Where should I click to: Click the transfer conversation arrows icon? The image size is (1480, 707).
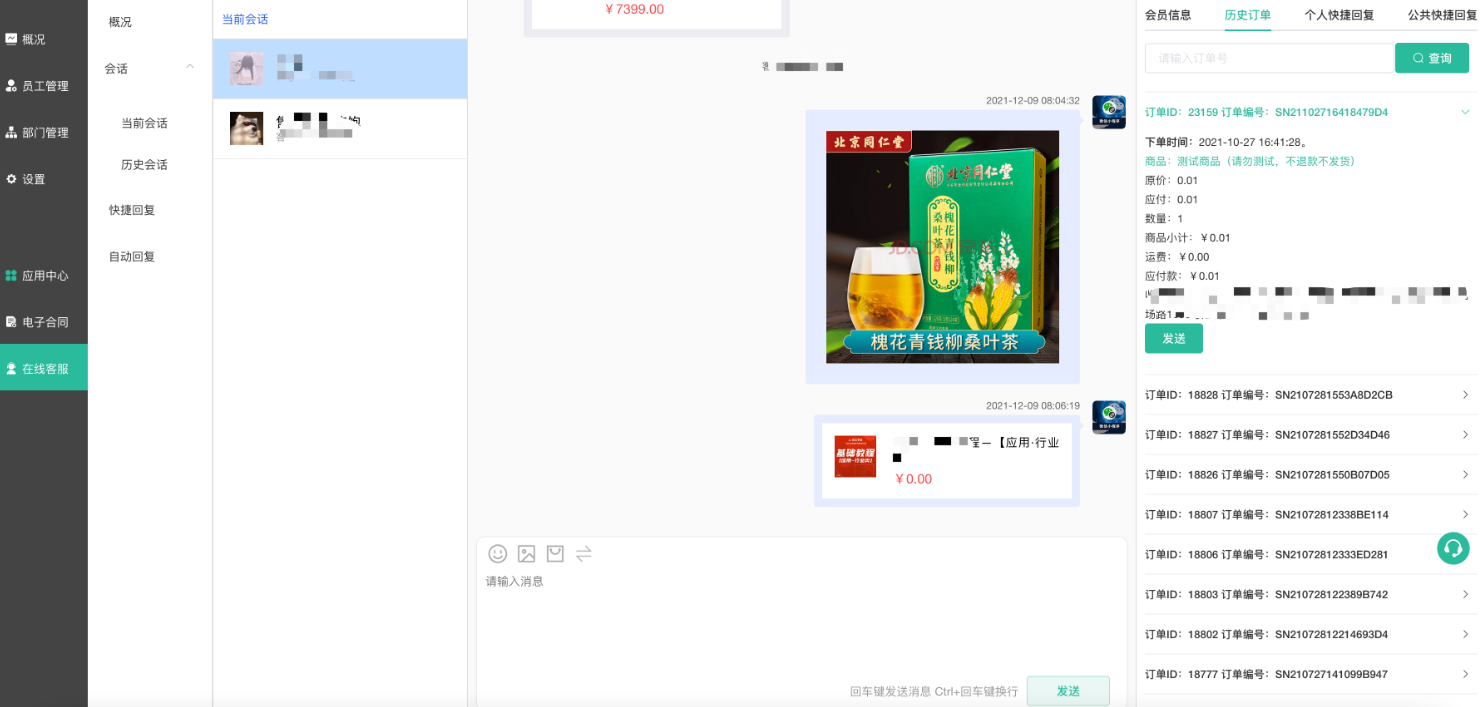point(584,554)
